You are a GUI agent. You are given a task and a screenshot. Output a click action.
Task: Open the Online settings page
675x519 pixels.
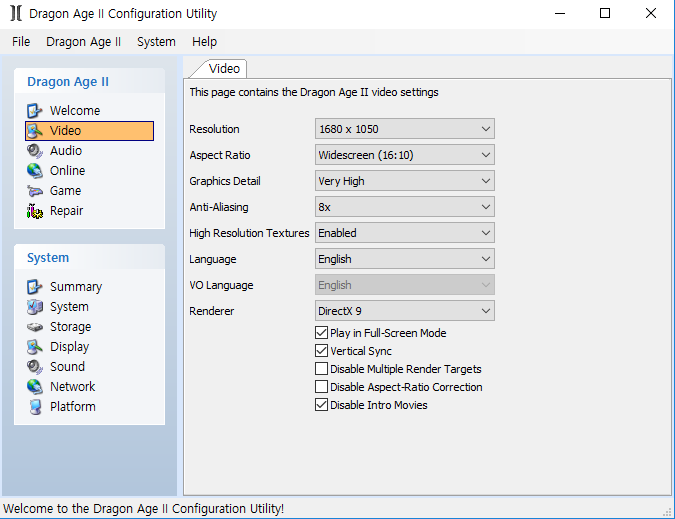pos(68,171)
